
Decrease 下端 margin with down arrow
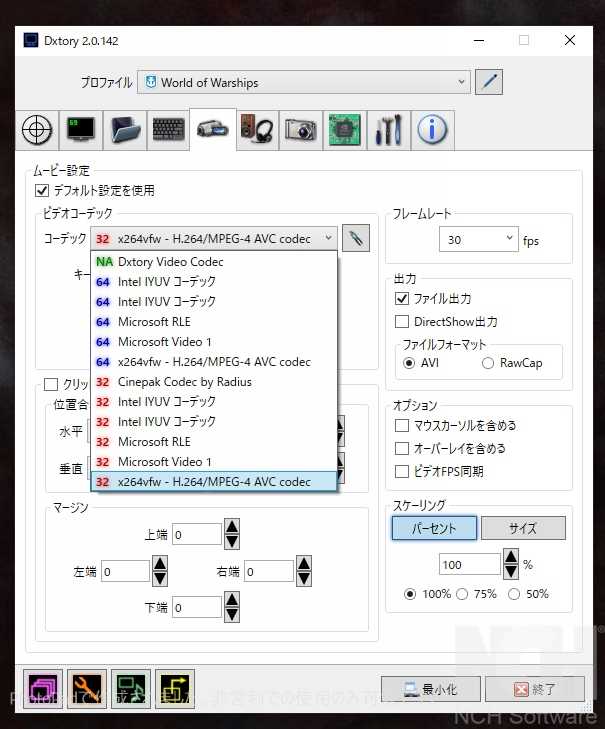coord(232,615)
